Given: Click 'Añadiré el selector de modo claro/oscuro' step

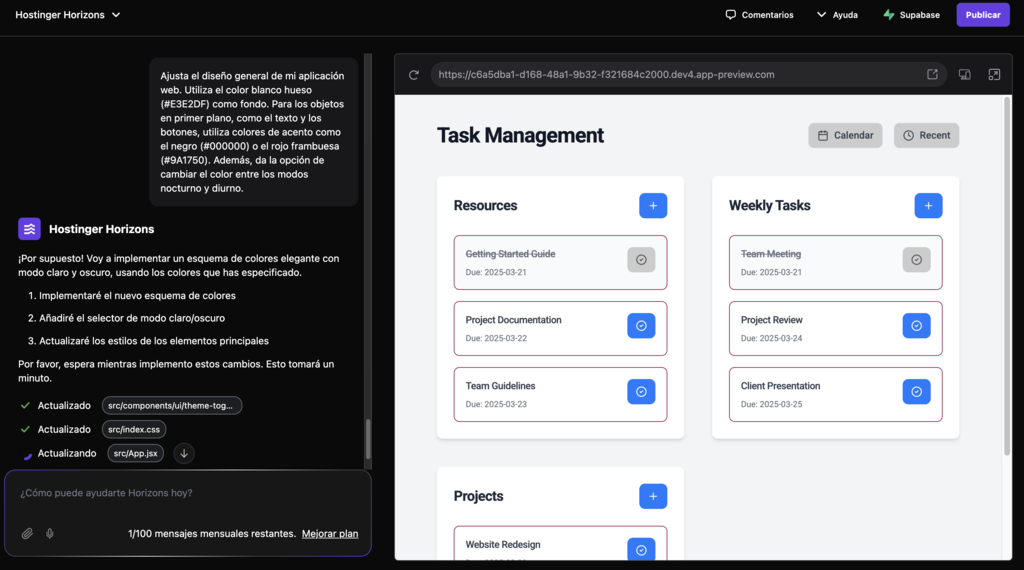Looking at the screenshot, I should tap(132, 318).
